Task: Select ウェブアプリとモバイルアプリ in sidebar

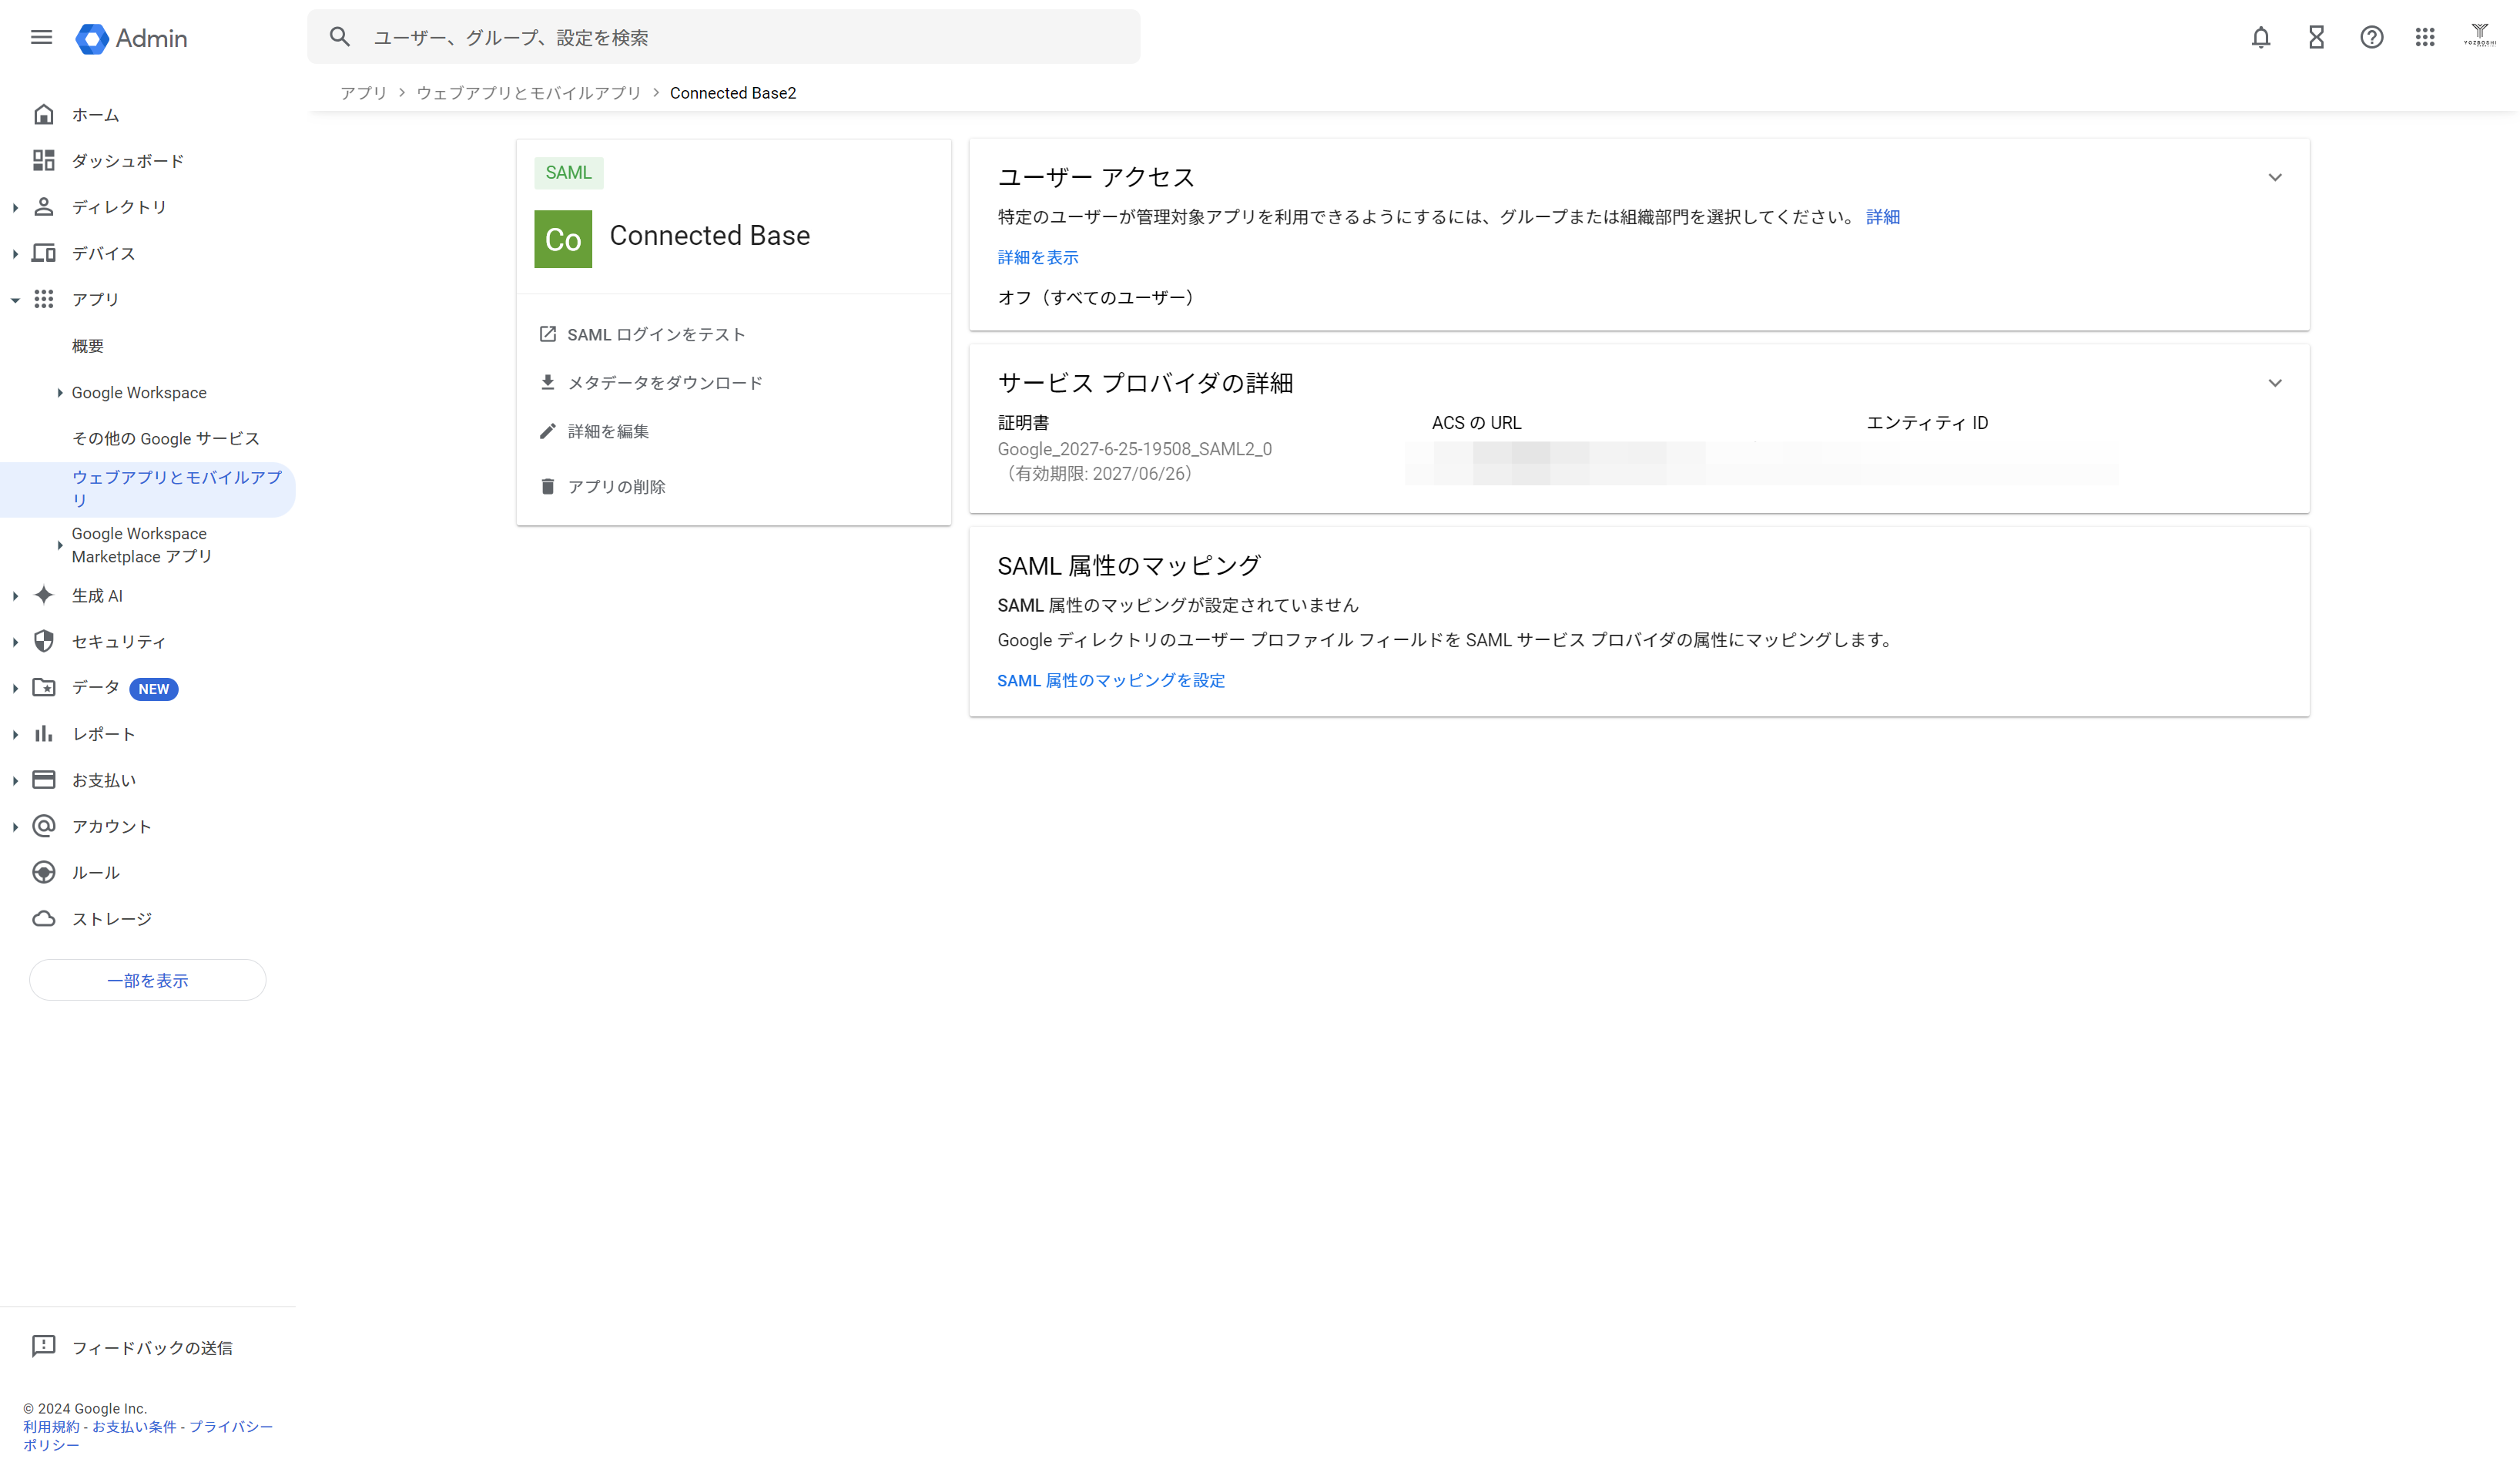Action: click(148, 489)
